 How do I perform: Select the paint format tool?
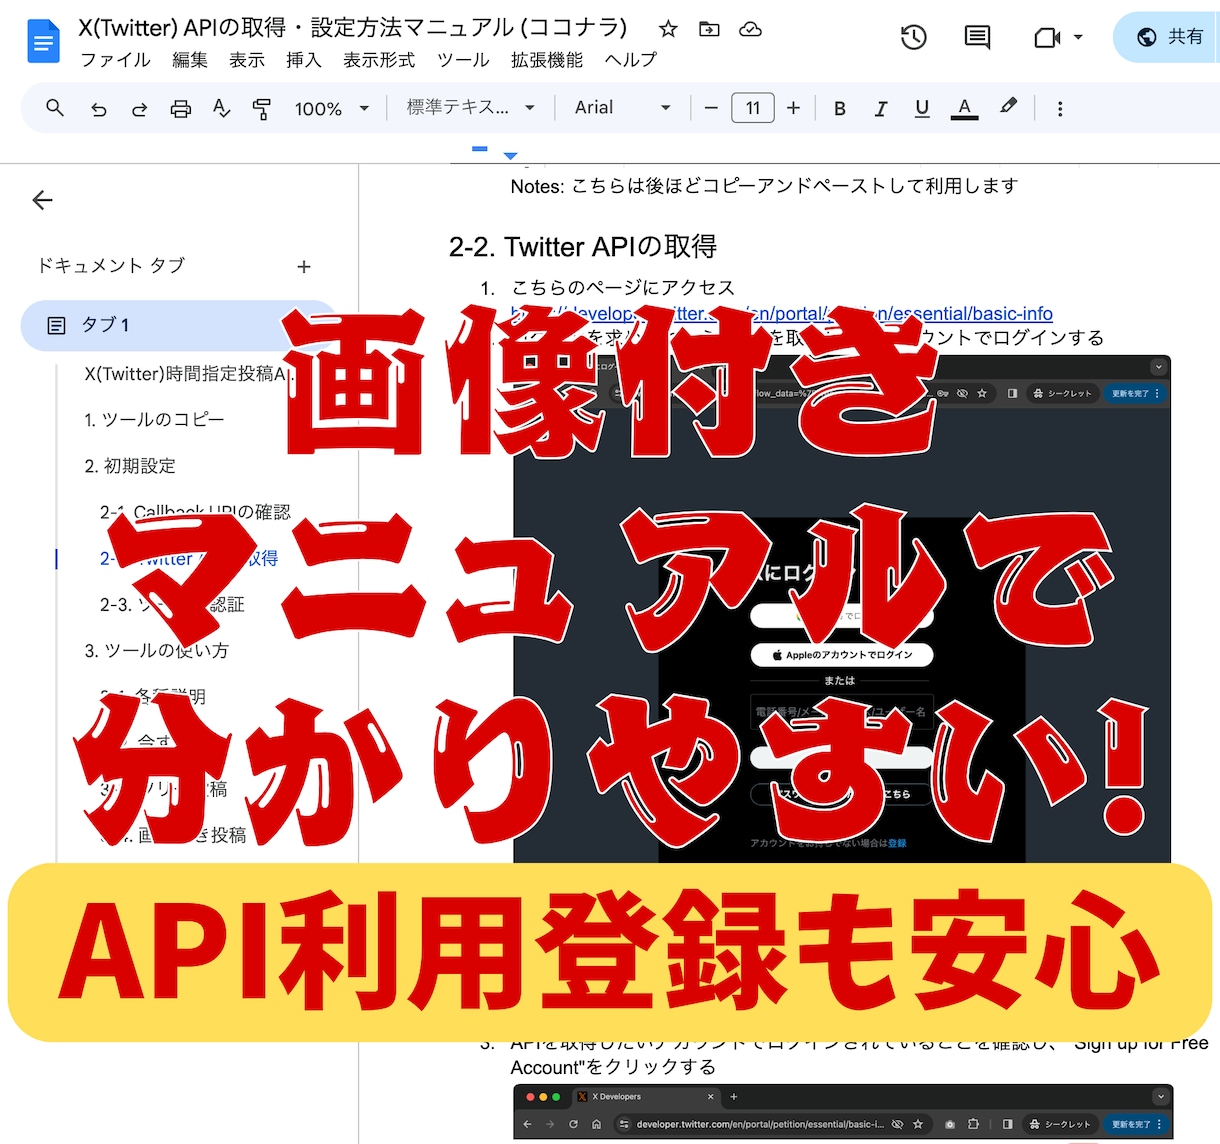[262, 108]
